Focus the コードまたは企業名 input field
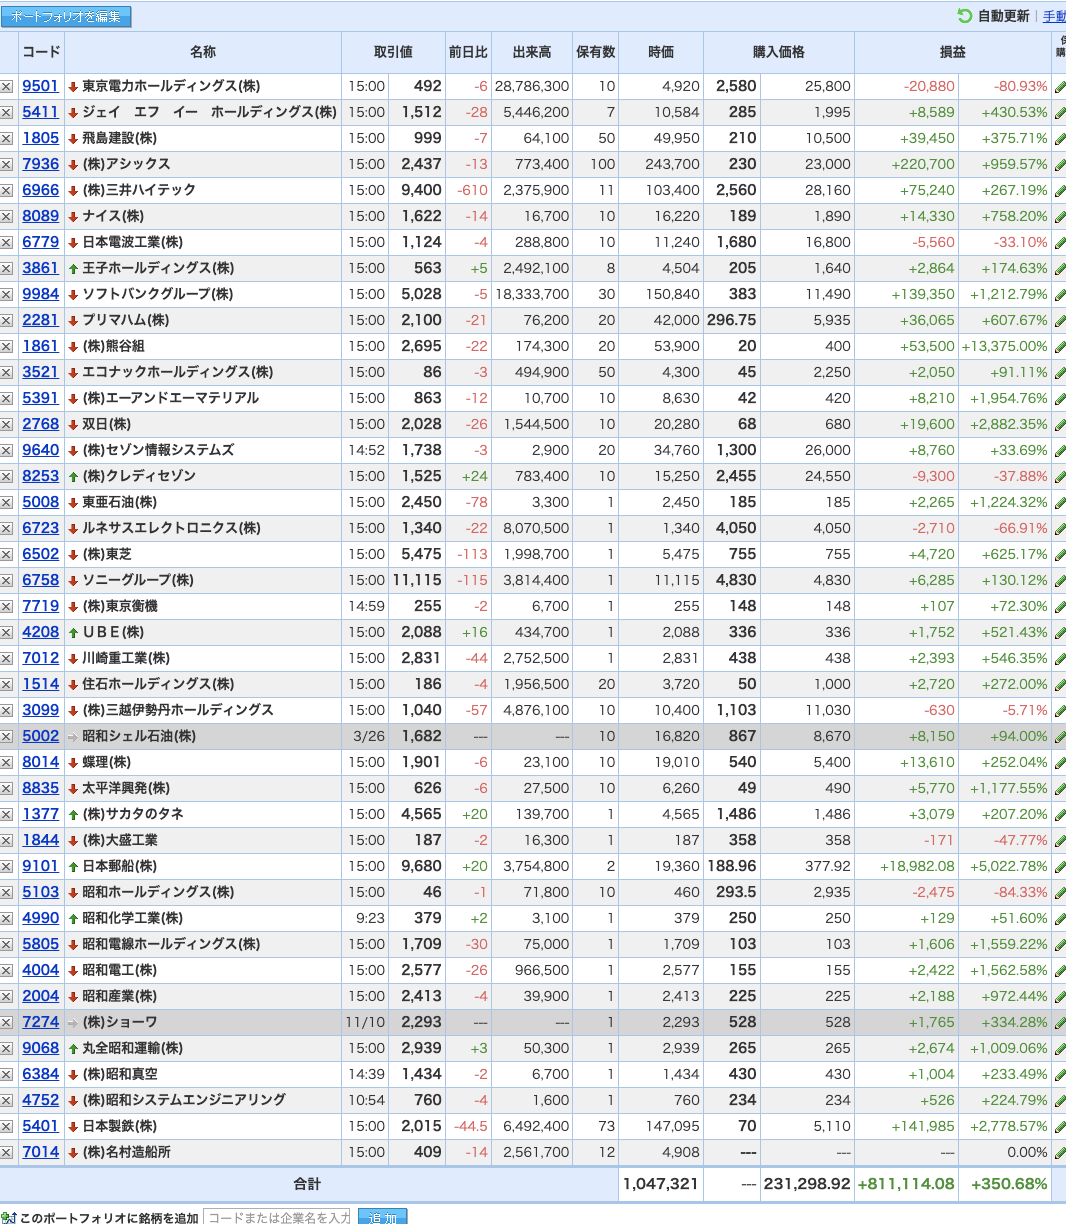Screen dimensions: 1066x1224 [277, 1217]
